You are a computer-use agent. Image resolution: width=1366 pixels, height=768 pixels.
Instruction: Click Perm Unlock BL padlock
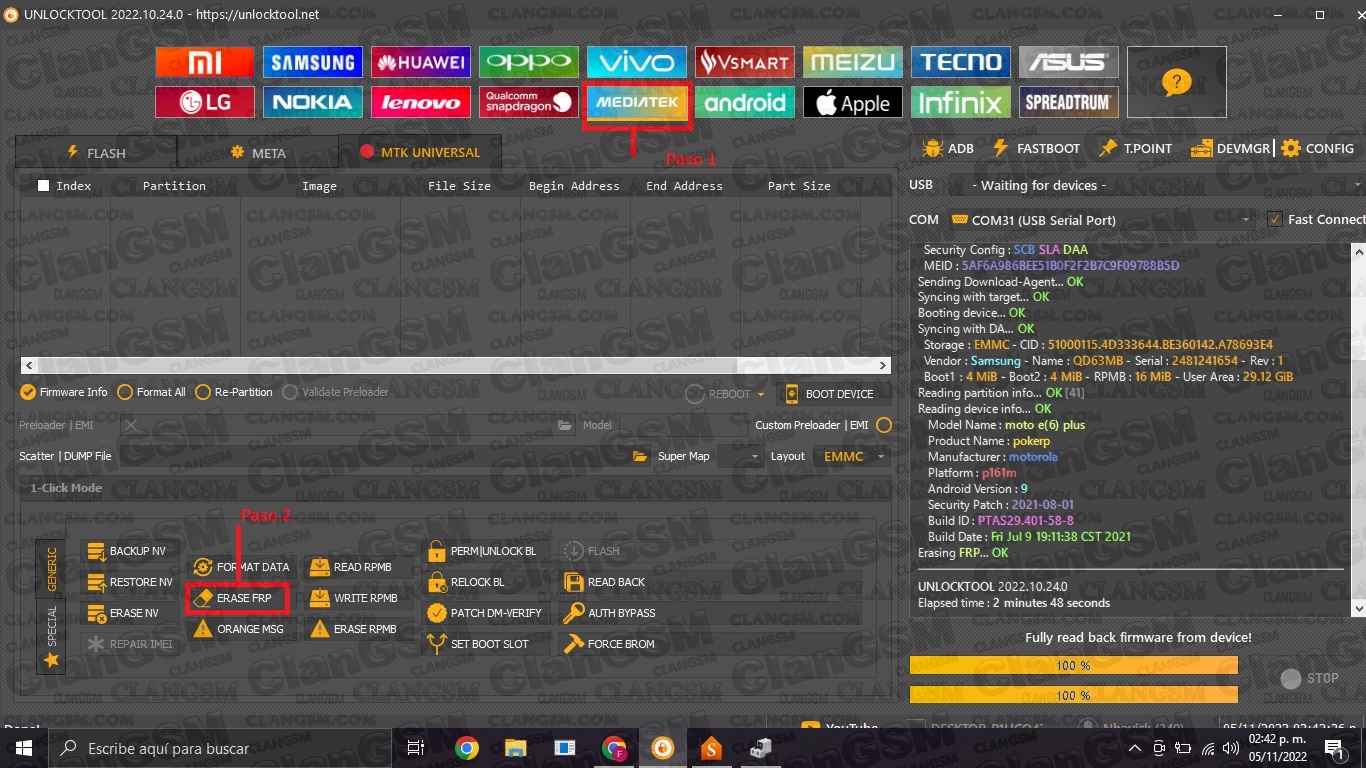pyautogui.click(x=436, y=551)
